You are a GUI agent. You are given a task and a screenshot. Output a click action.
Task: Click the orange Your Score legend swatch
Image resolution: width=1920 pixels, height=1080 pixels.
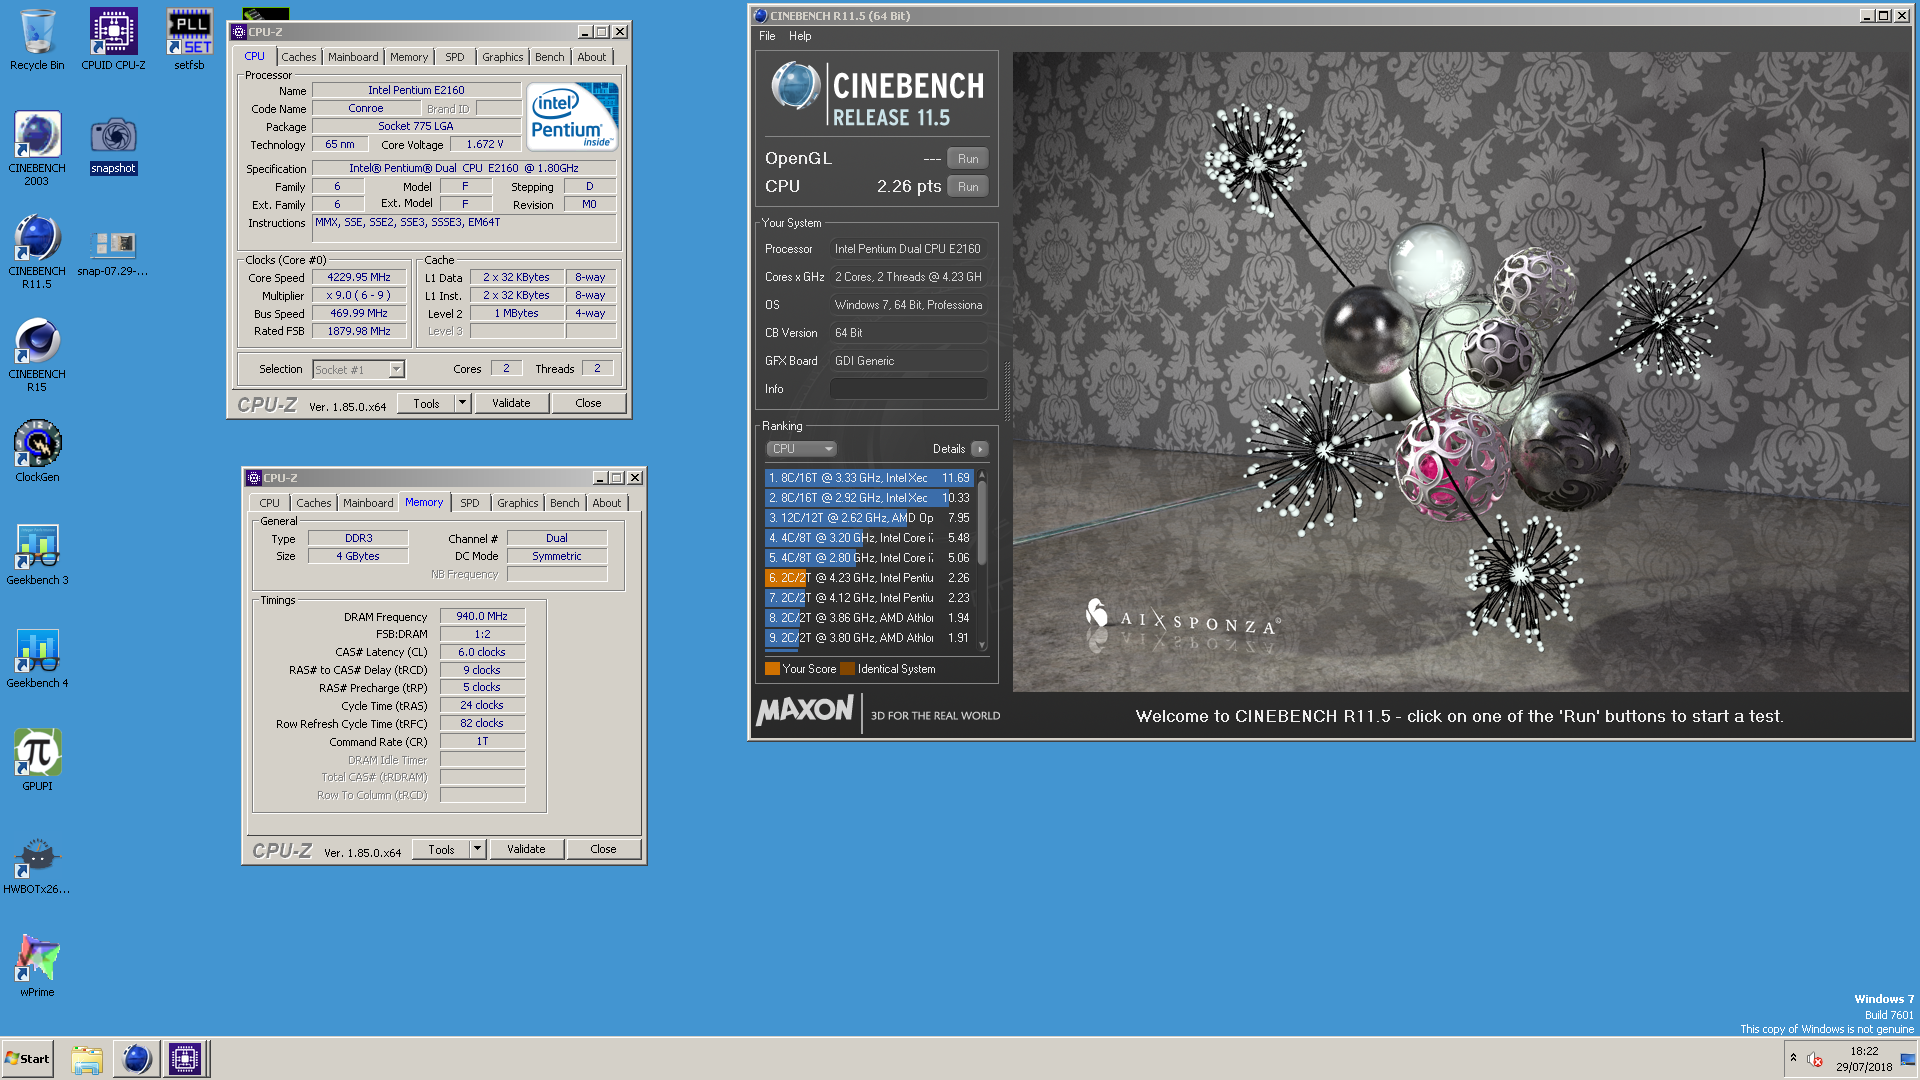click(772, 669)
